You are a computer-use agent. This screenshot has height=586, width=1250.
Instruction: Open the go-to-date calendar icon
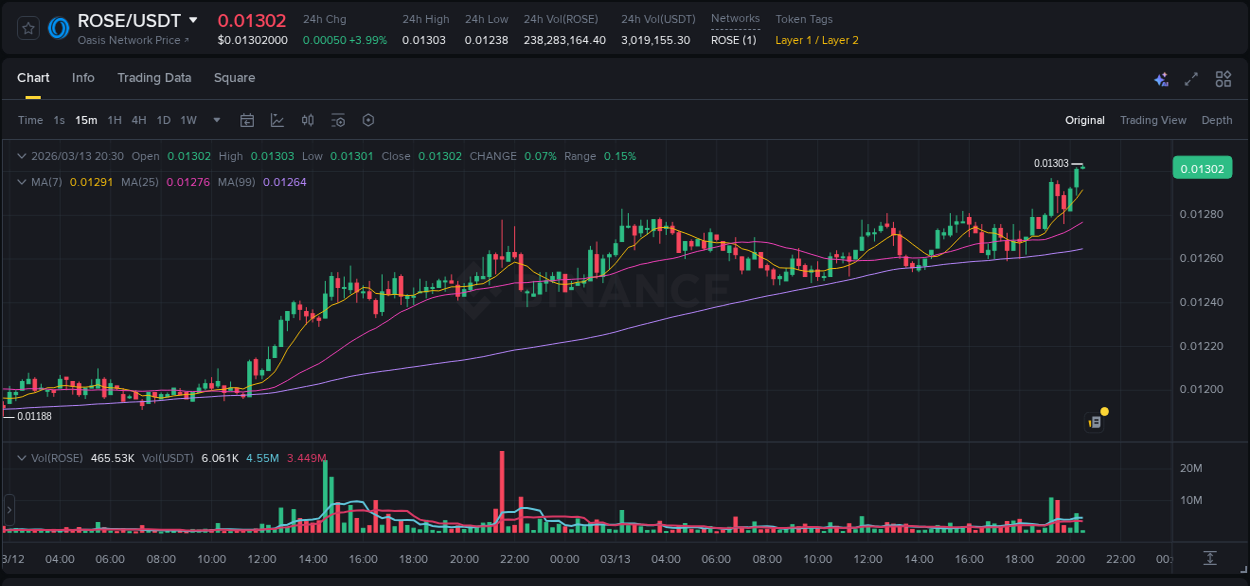247,120
